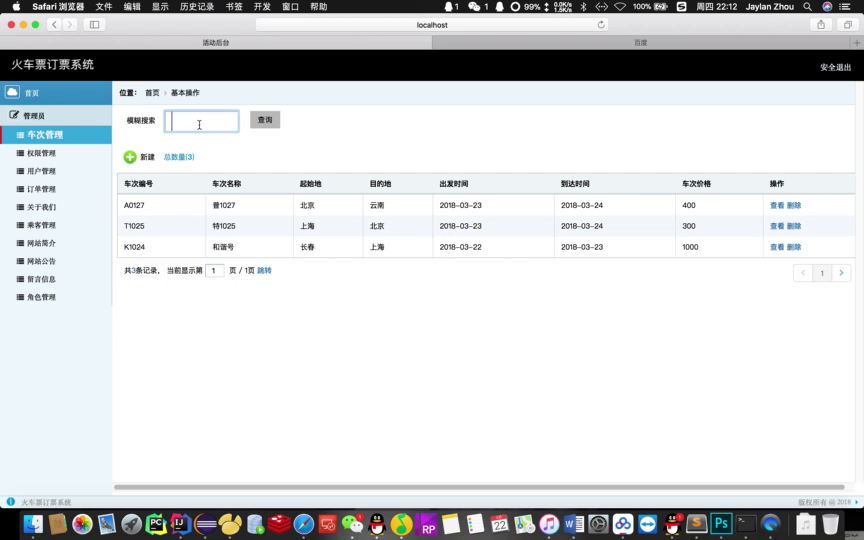The width and height of the screenshot is (864, 540).
Task: Show all tabs overview button
Action: point(847,24)
